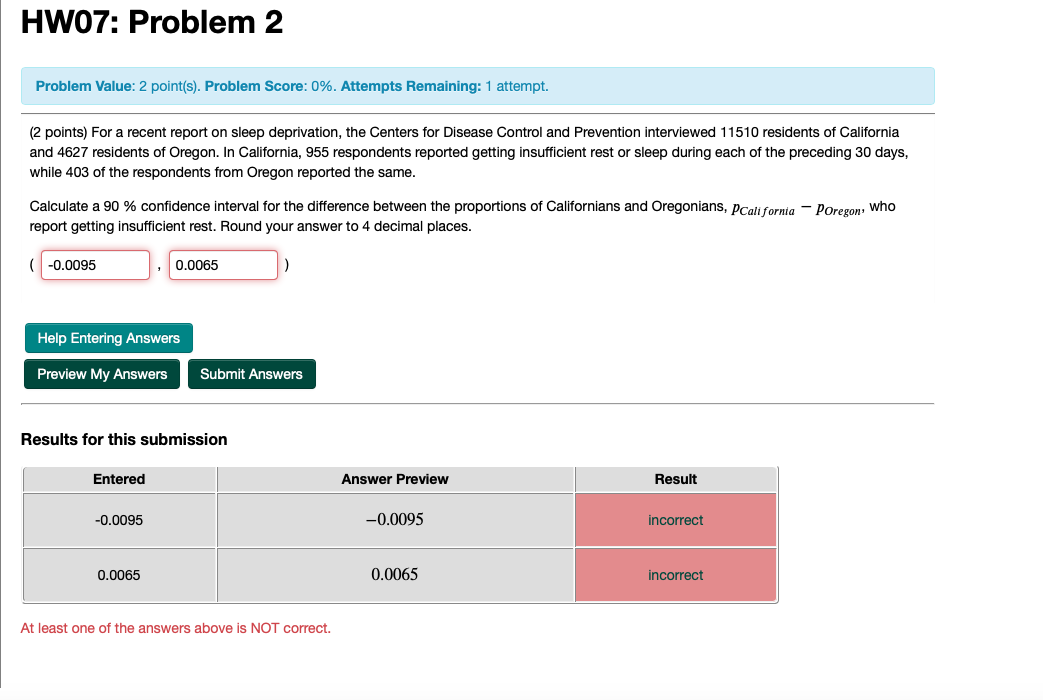Viewport: 1043px width, 700px height.
Task: Select the upper bound input containing 0.0065
Action: pyautogui.click(x=223, y=264)
